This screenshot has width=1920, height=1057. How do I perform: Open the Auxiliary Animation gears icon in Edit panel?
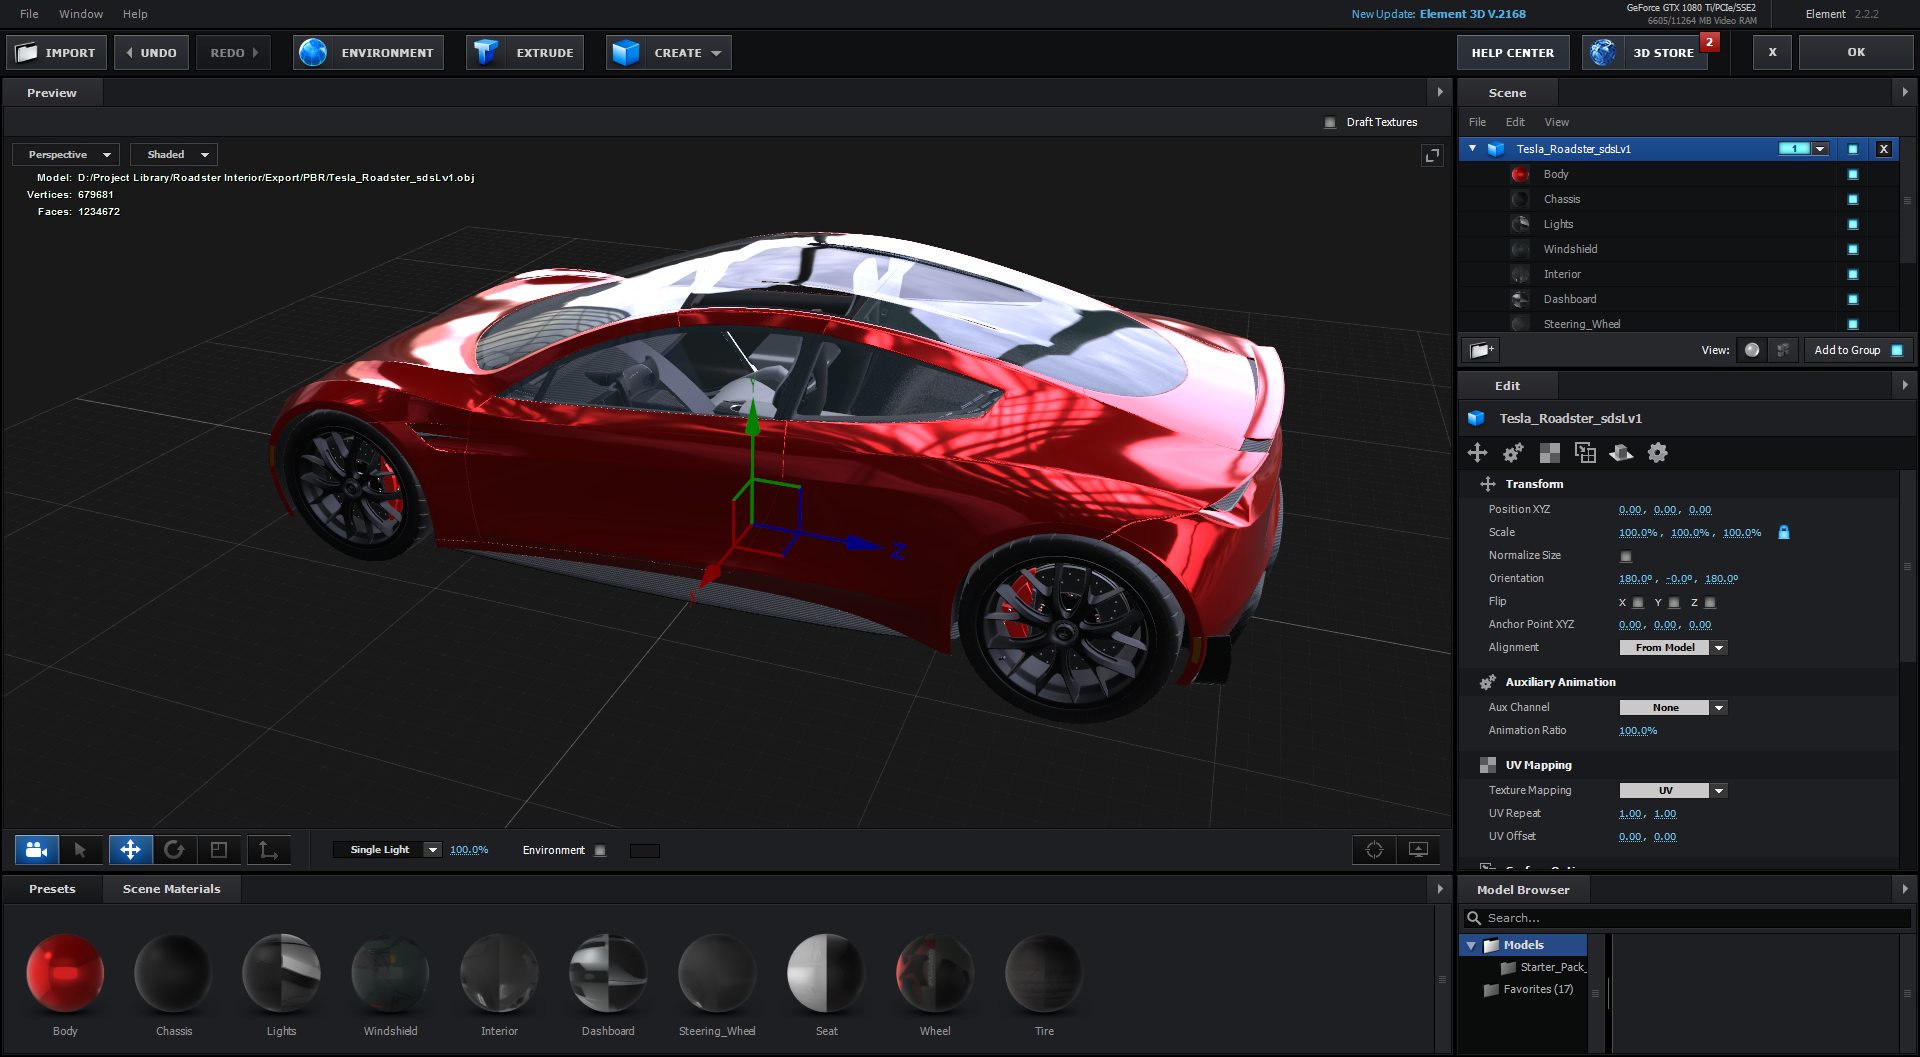coord(1513,453)
